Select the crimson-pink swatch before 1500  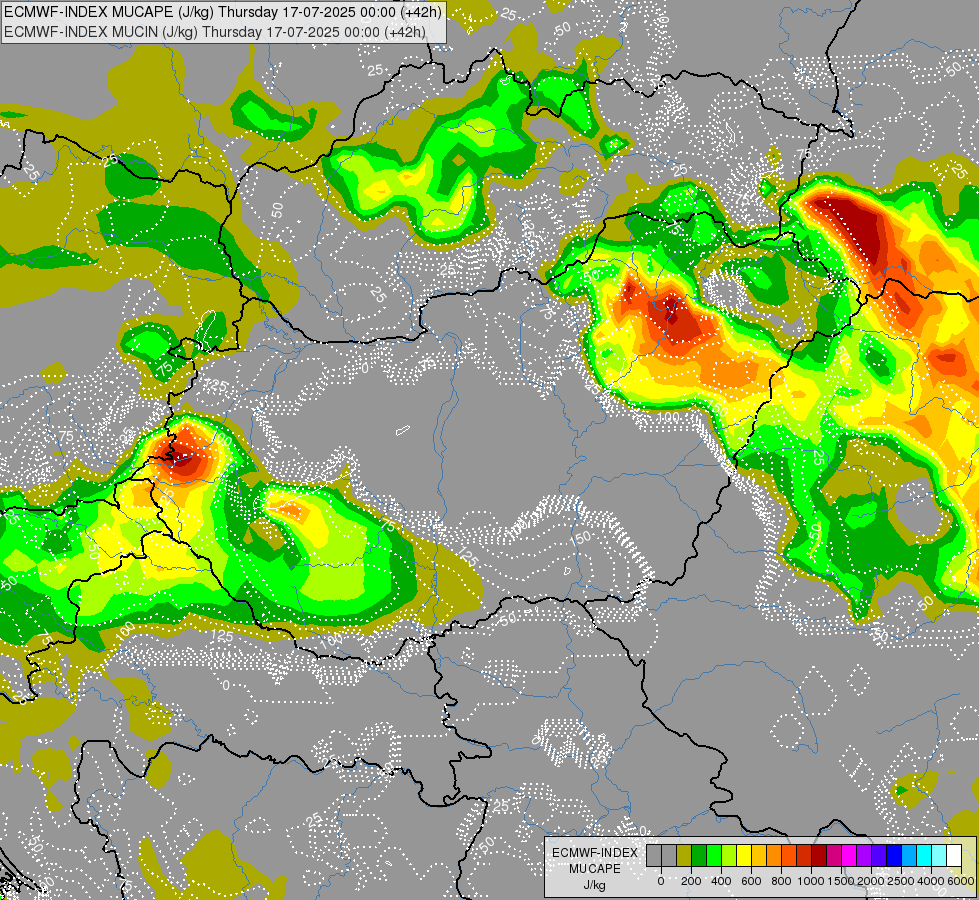point(835,855)
